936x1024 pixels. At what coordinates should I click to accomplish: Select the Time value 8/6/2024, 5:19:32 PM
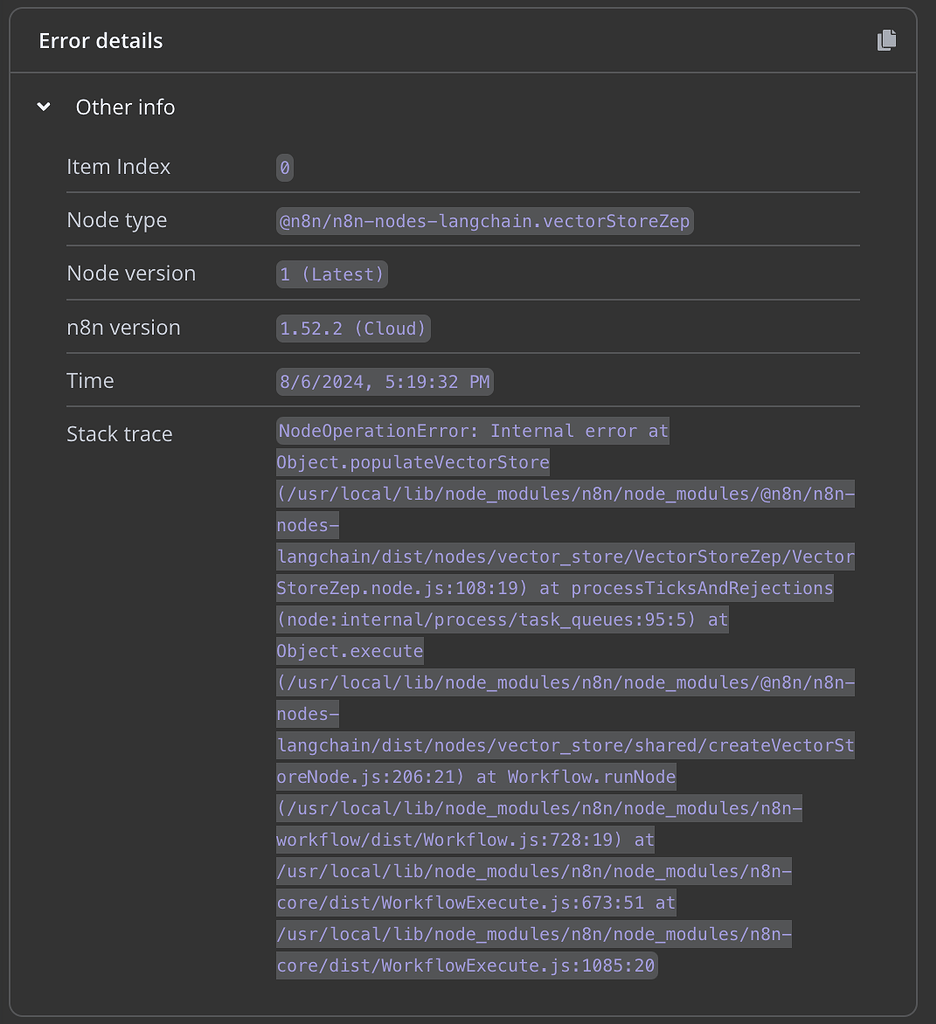click(x=385, y=382)
